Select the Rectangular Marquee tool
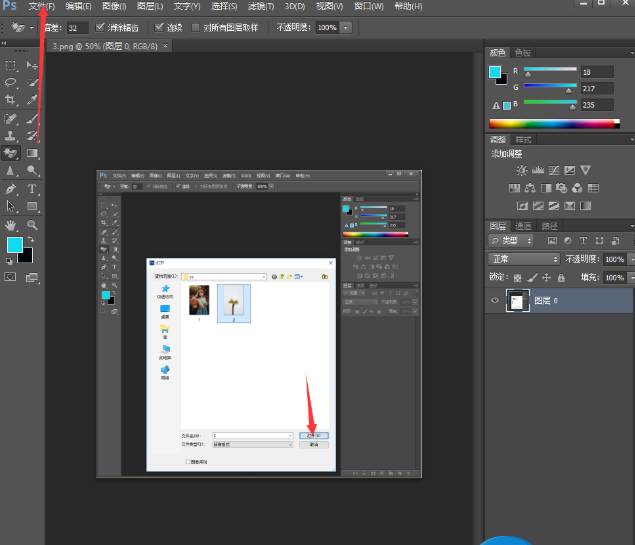The width and height of the screenshot is (635, 545). click(11, 65)
